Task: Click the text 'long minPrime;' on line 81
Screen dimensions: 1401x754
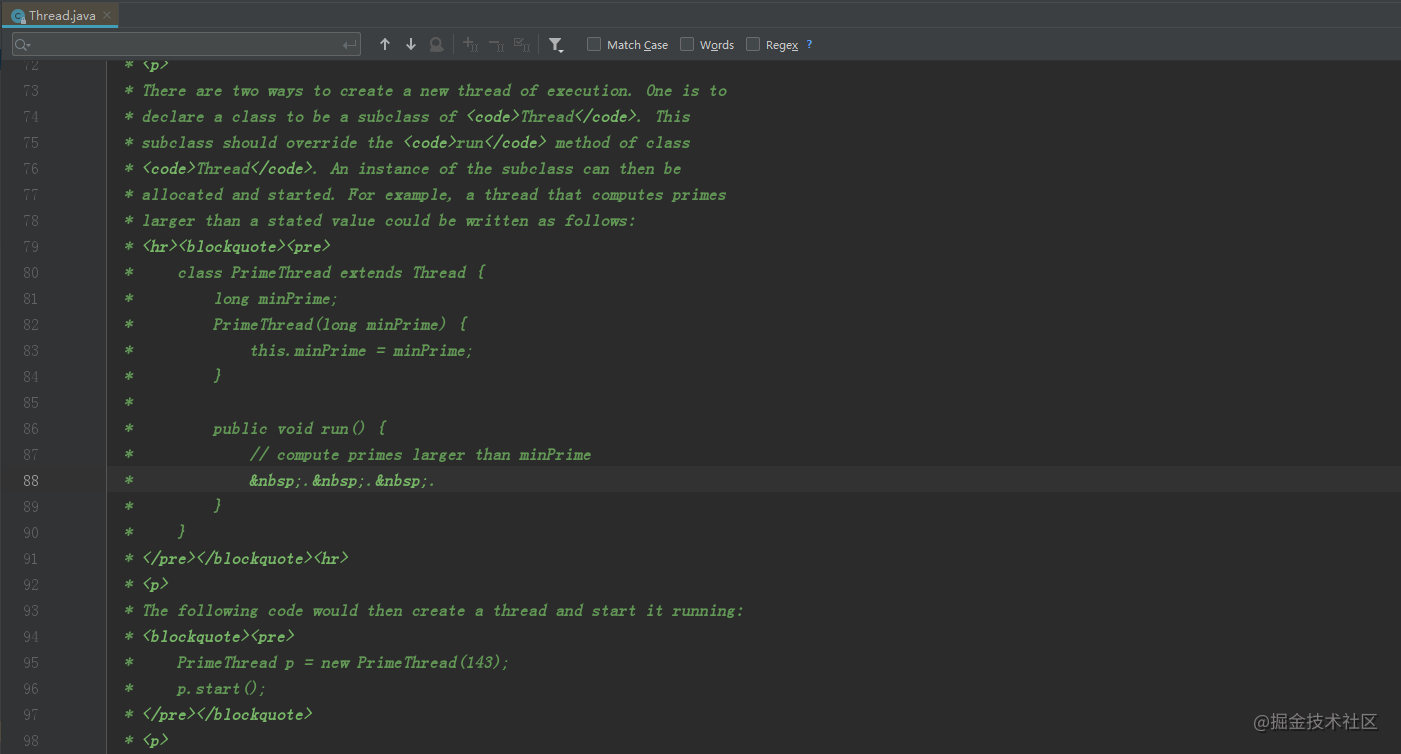Action: 276,298
